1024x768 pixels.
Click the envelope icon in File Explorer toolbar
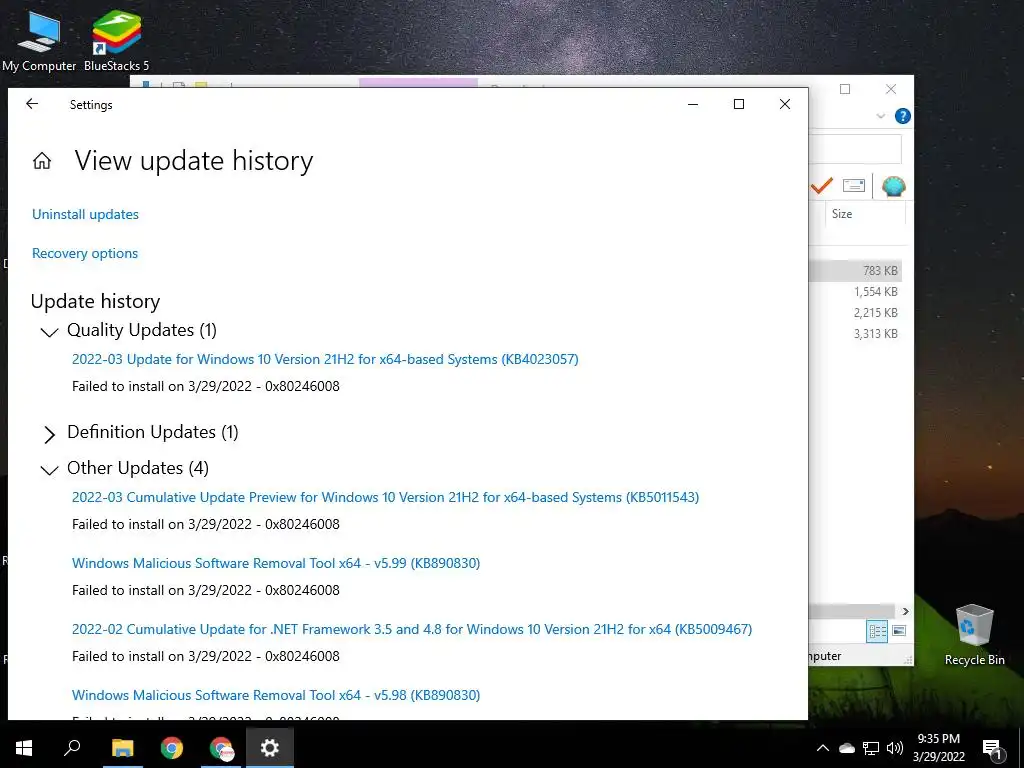click(x=854, y=185)
